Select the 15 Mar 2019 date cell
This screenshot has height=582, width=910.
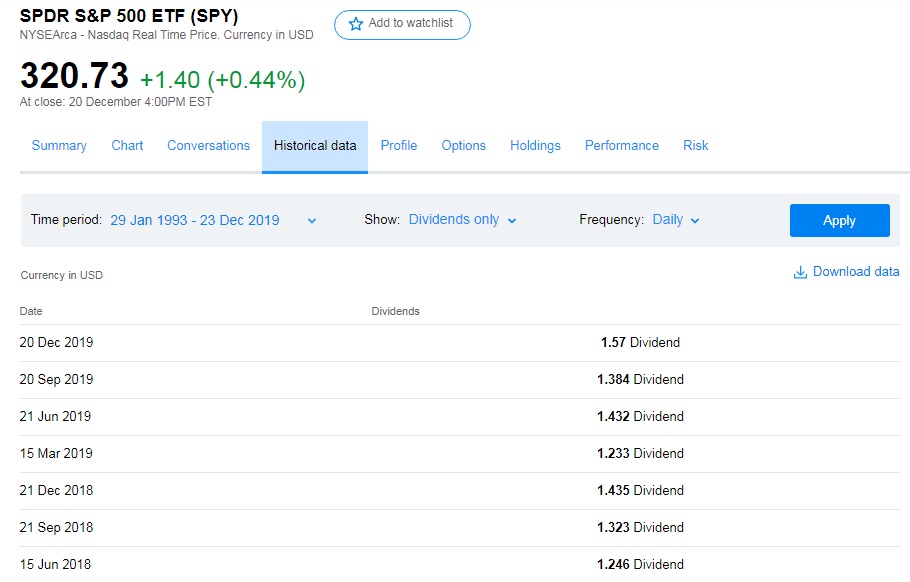(x=56, y=453)
